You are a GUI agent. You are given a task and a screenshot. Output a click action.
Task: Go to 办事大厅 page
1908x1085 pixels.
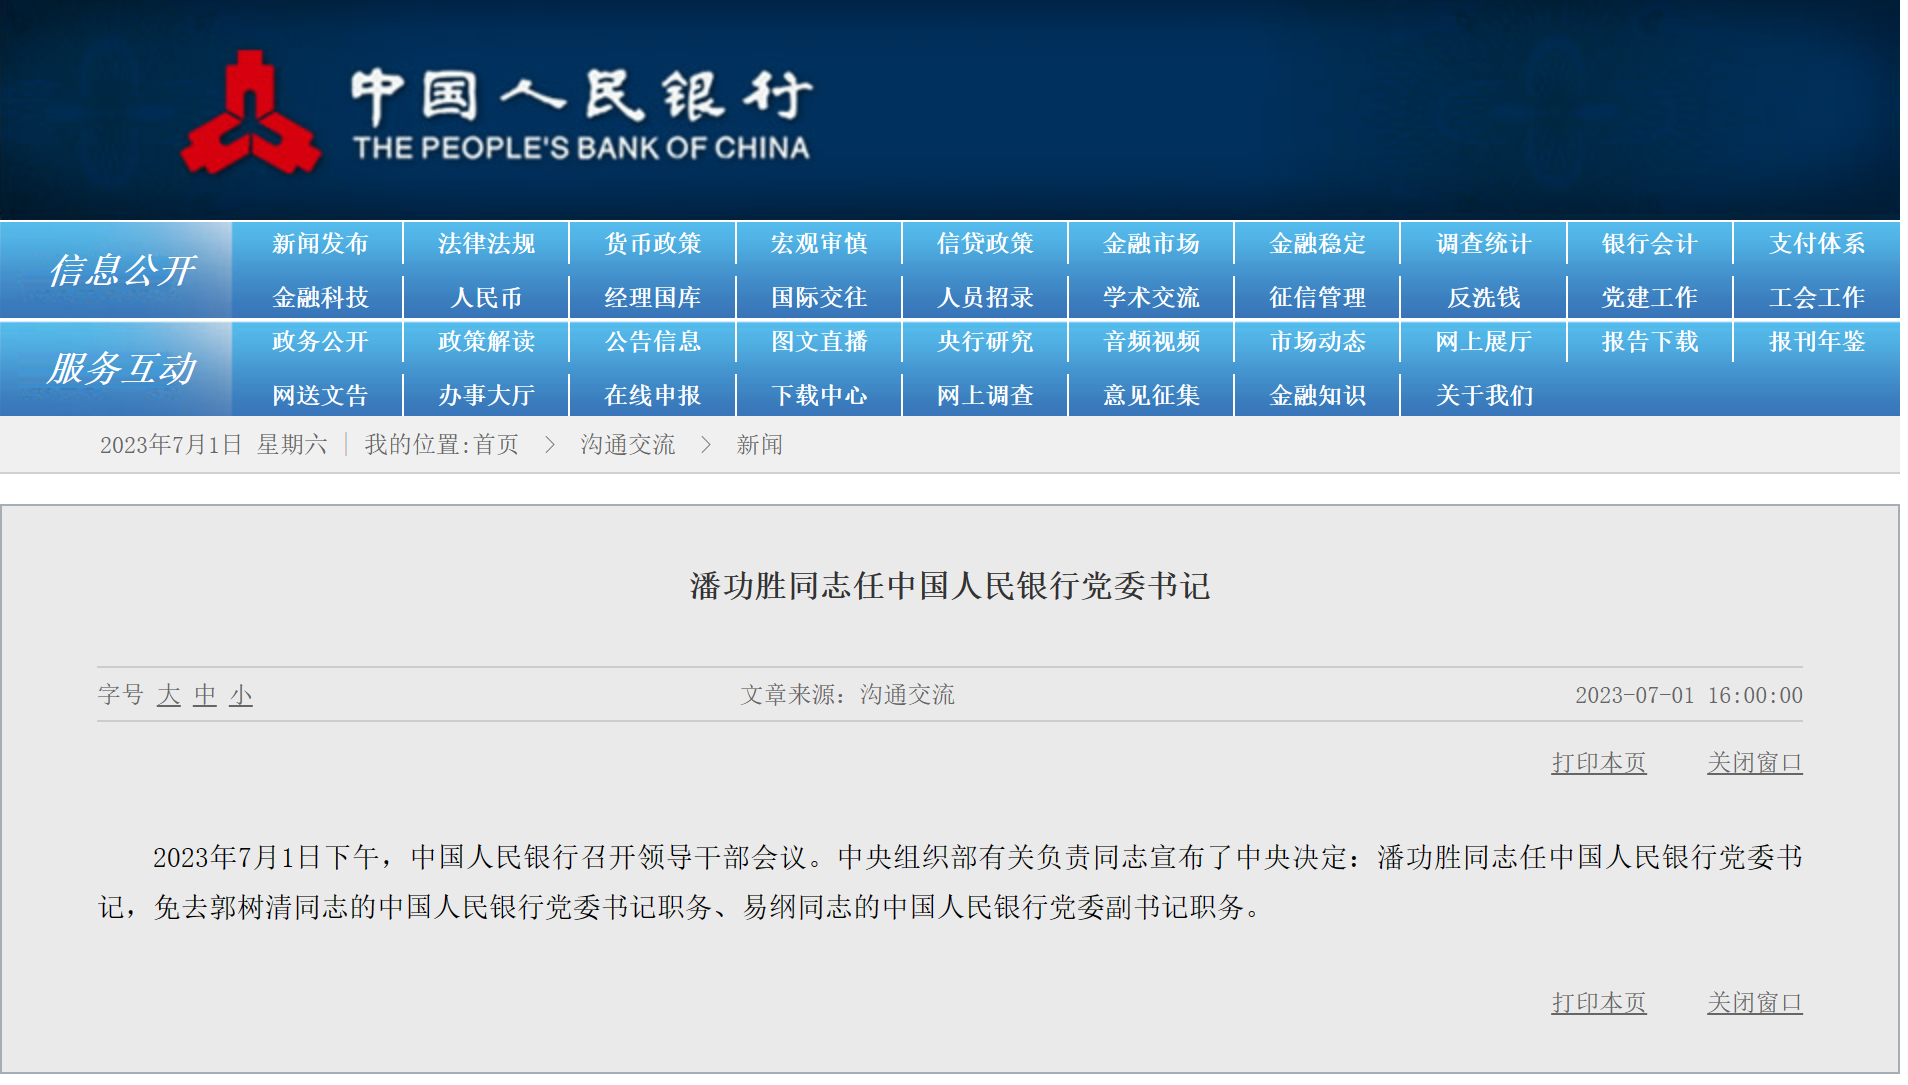point(486,396)
